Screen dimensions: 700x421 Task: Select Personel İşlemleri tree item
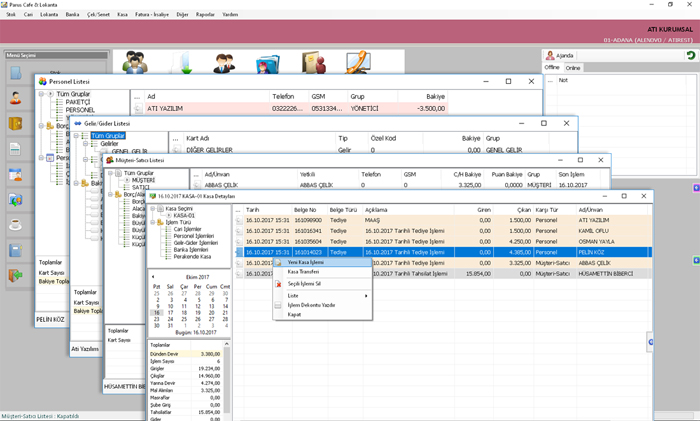pos(194,236)
